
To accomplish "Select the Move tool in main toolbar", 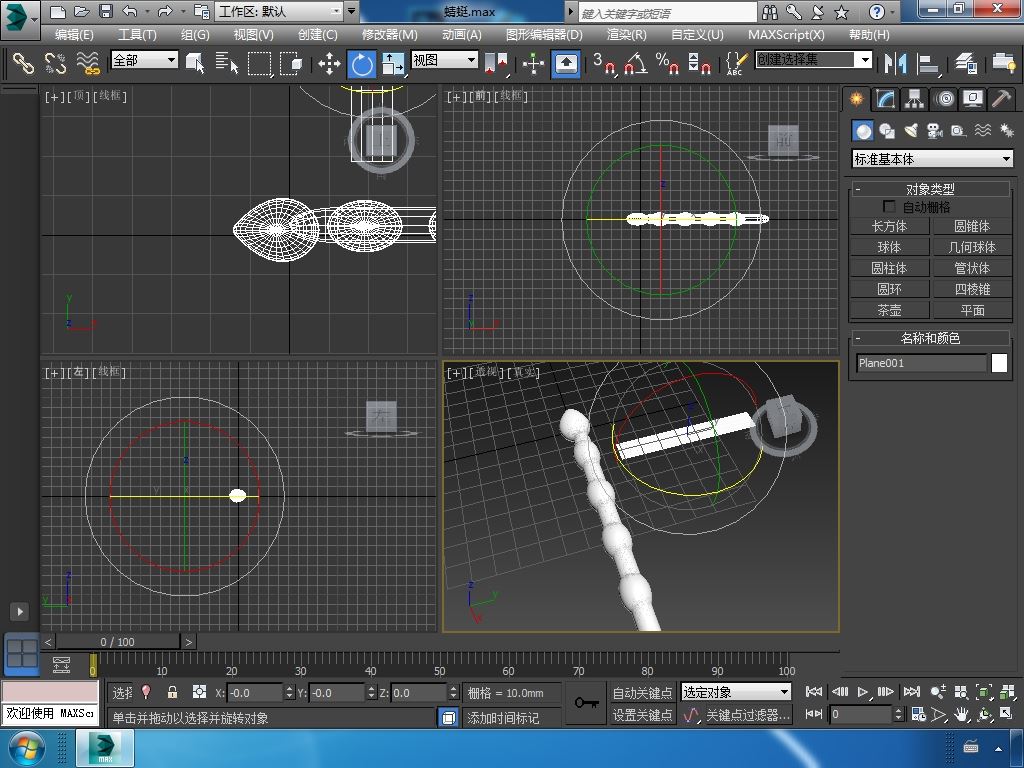I will click(x=329, y=63).
